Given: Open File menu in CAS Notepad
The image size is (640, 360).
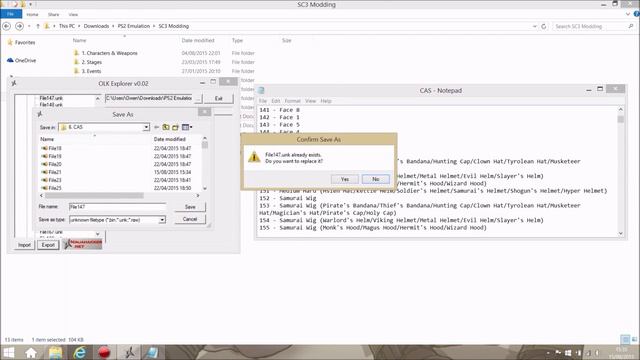Looking at the screenshot, I should coord(263,101).
